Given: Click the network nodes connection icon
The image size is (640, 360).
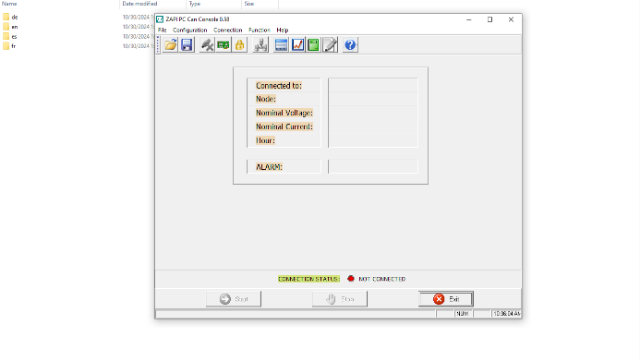Looking at the screenshot, I should point(260,45).
